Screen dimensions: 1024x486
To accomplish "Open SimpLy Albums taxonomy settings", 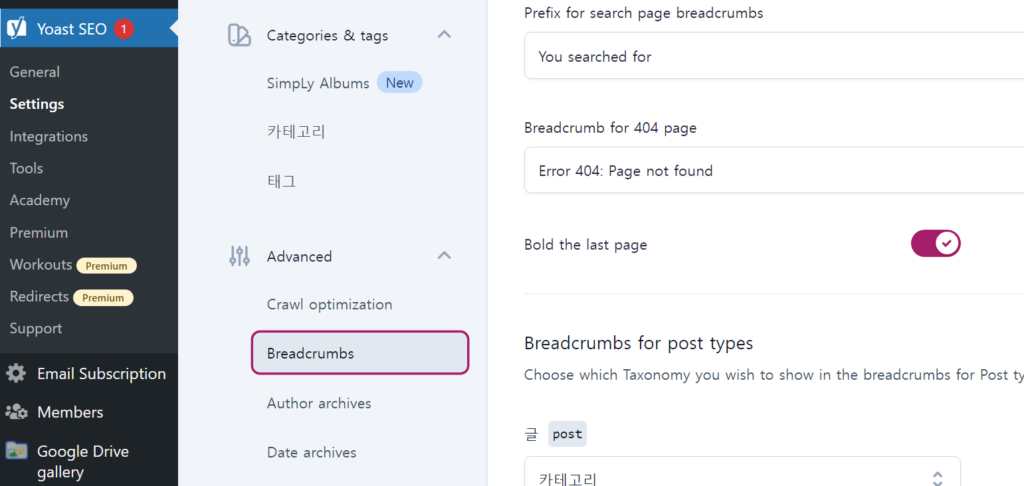I will coord(318,83).
